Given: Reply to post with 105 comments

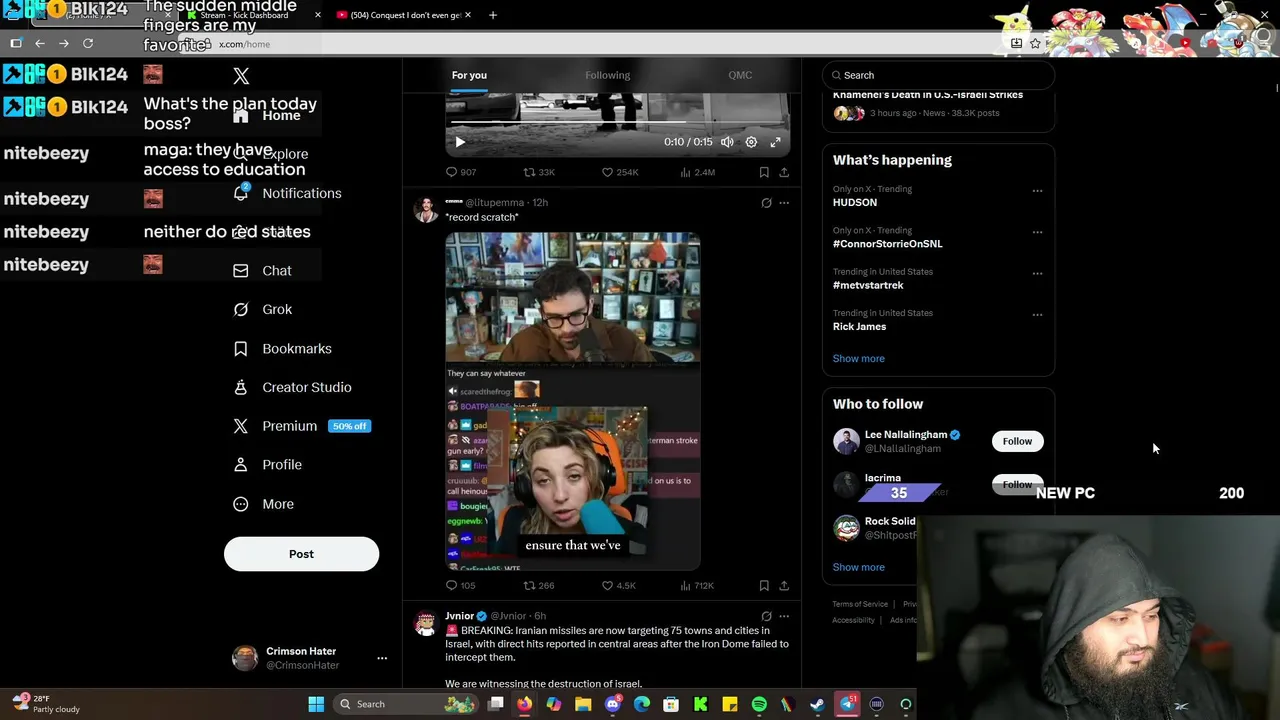Looking at the screenshot, I should pos(461,585).
